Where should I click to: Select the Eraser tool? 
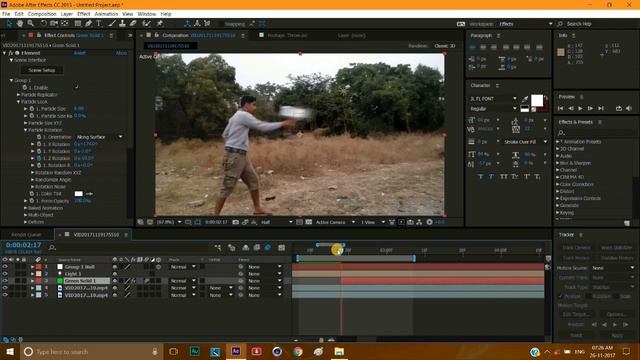point(133,24)
